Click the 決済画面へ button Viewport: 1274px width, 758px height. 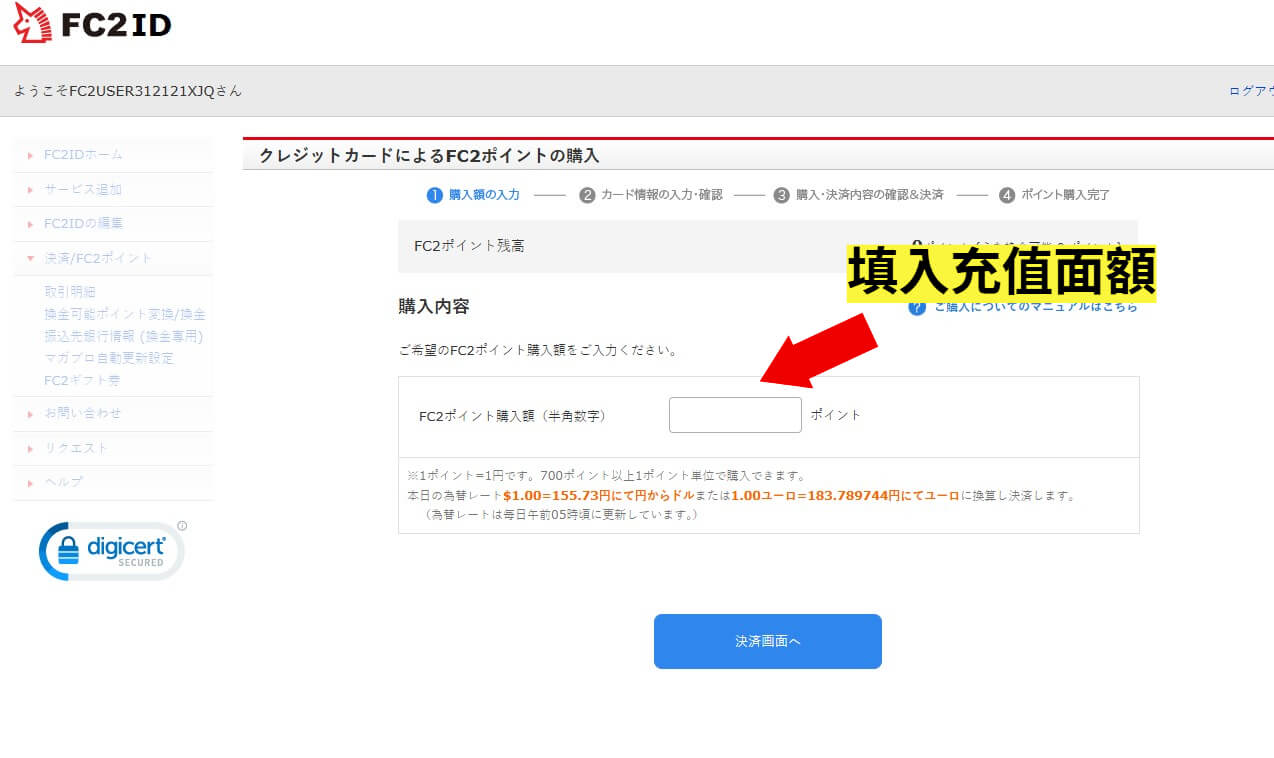tap(767, 642)
